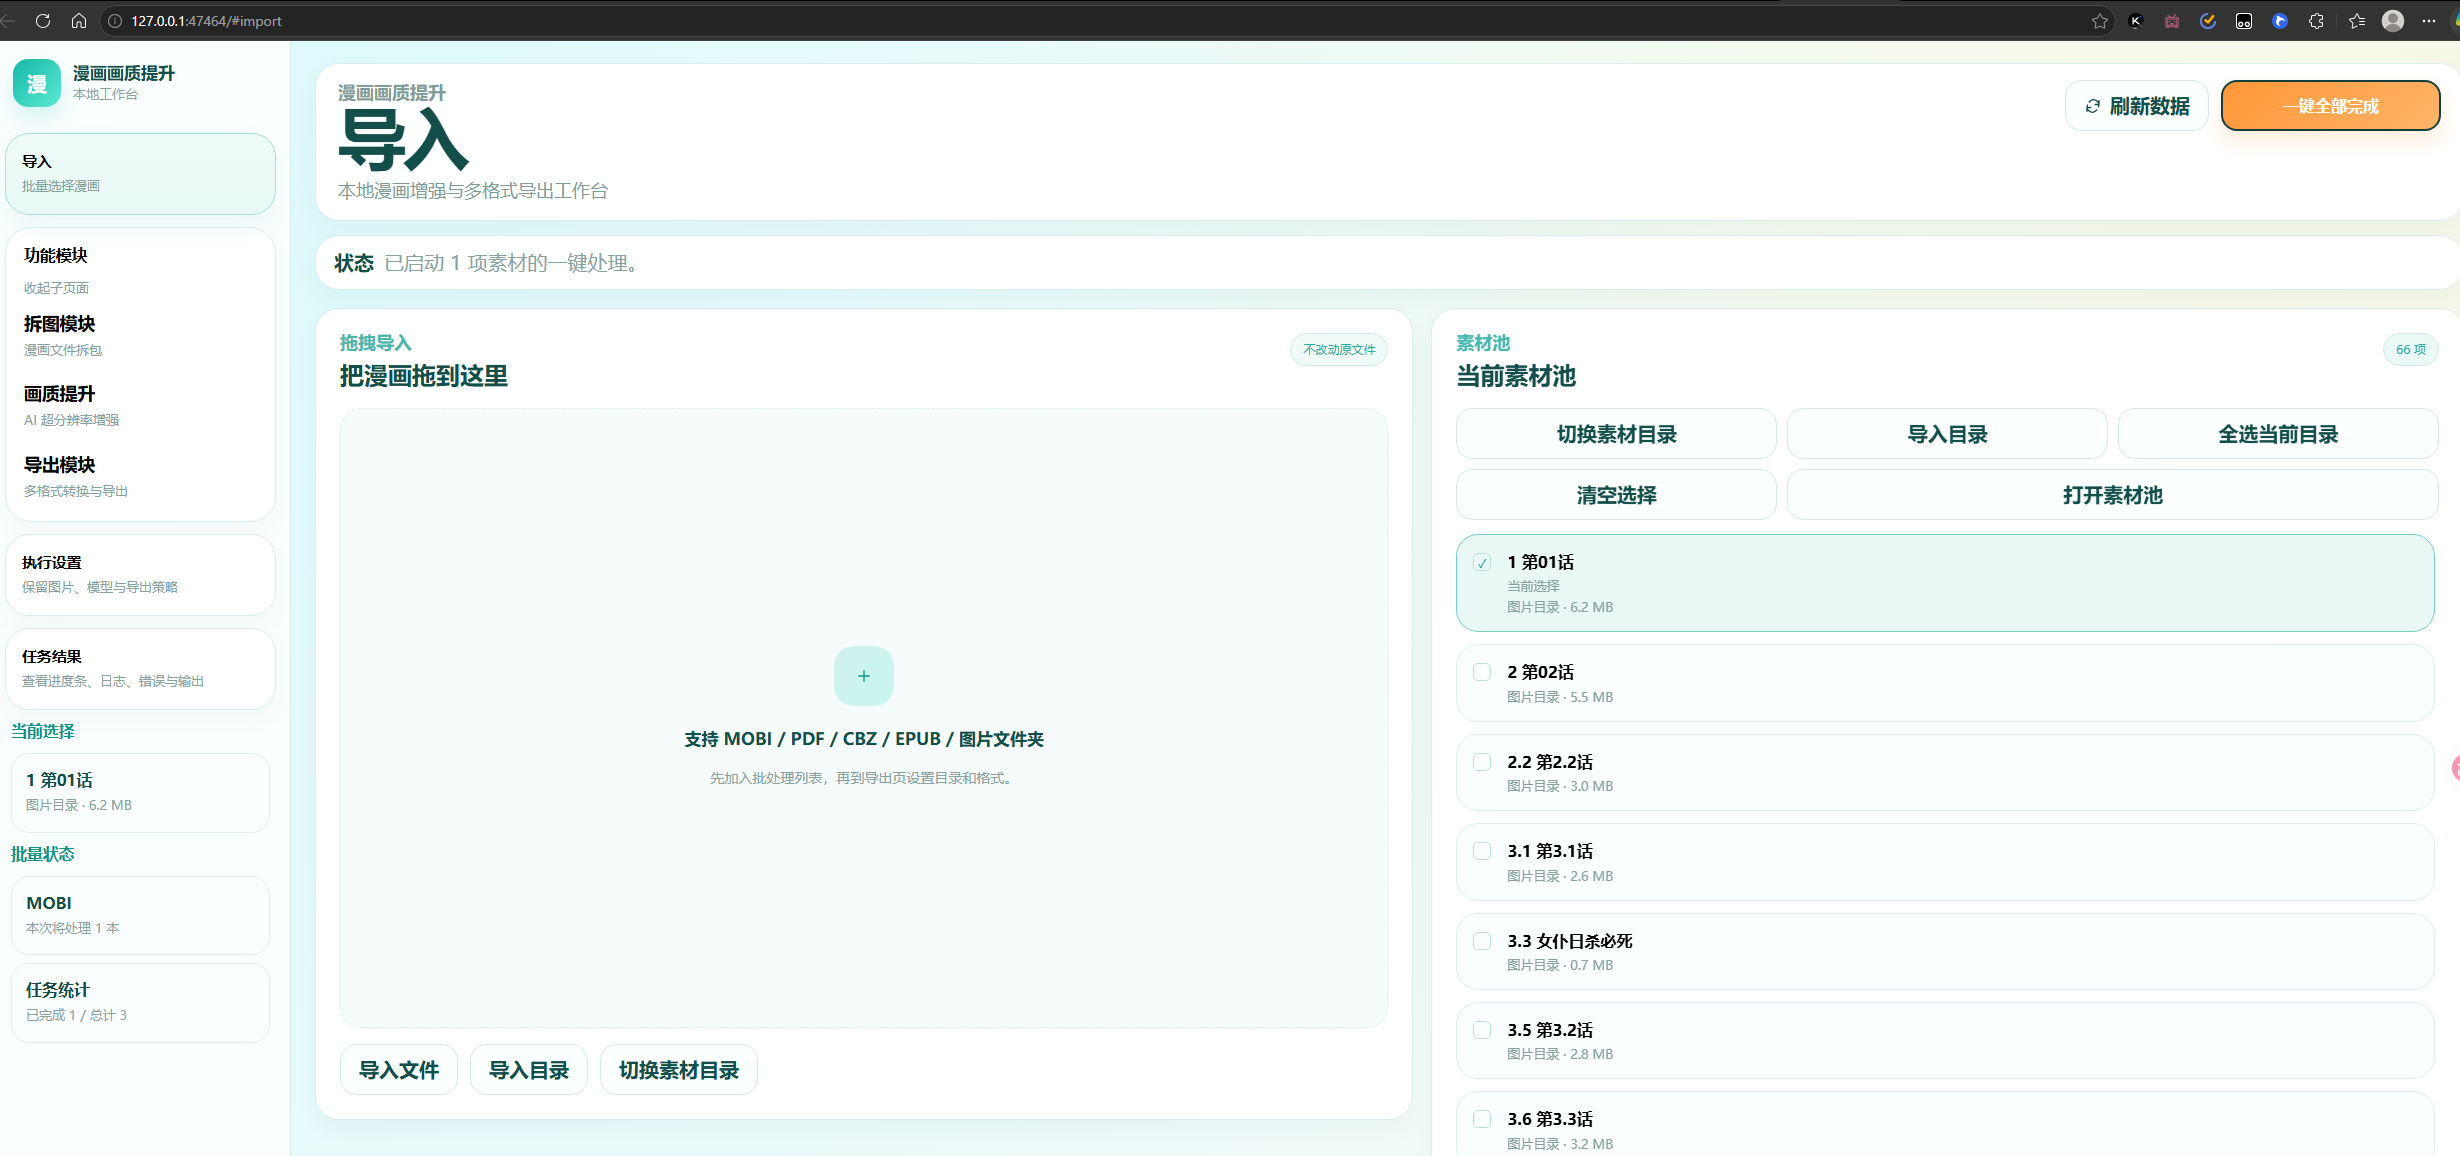Open 任务结果 sidebar section

tap(140, 668)
